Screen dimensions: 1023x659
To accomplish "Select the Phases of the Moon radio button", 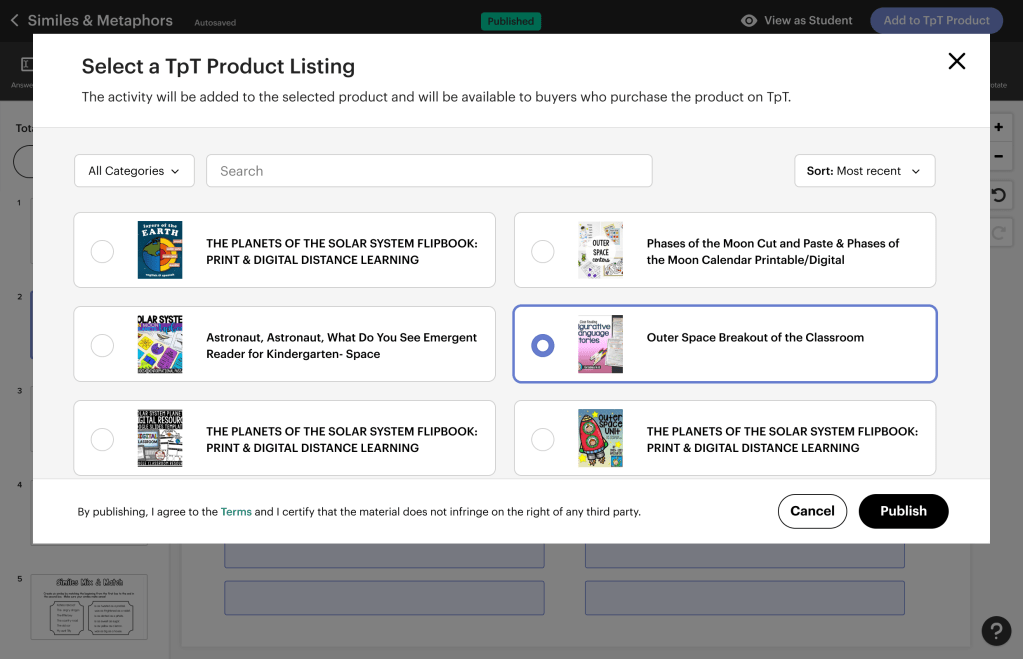I will pyautogui.click(x=542, y=251).
